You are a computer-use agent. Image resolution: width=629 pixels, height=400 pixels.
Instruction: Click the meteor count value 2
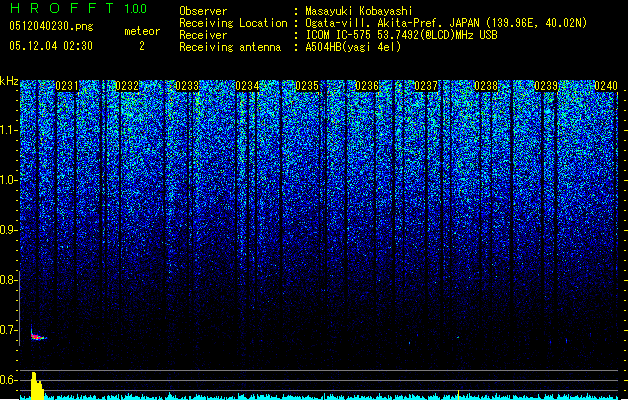click(x=142, y=46)
